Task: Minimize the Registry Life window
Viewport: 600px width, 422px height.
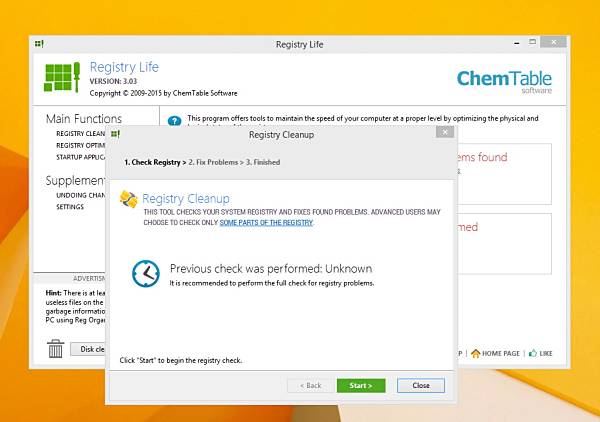Action: pos(517,43)
